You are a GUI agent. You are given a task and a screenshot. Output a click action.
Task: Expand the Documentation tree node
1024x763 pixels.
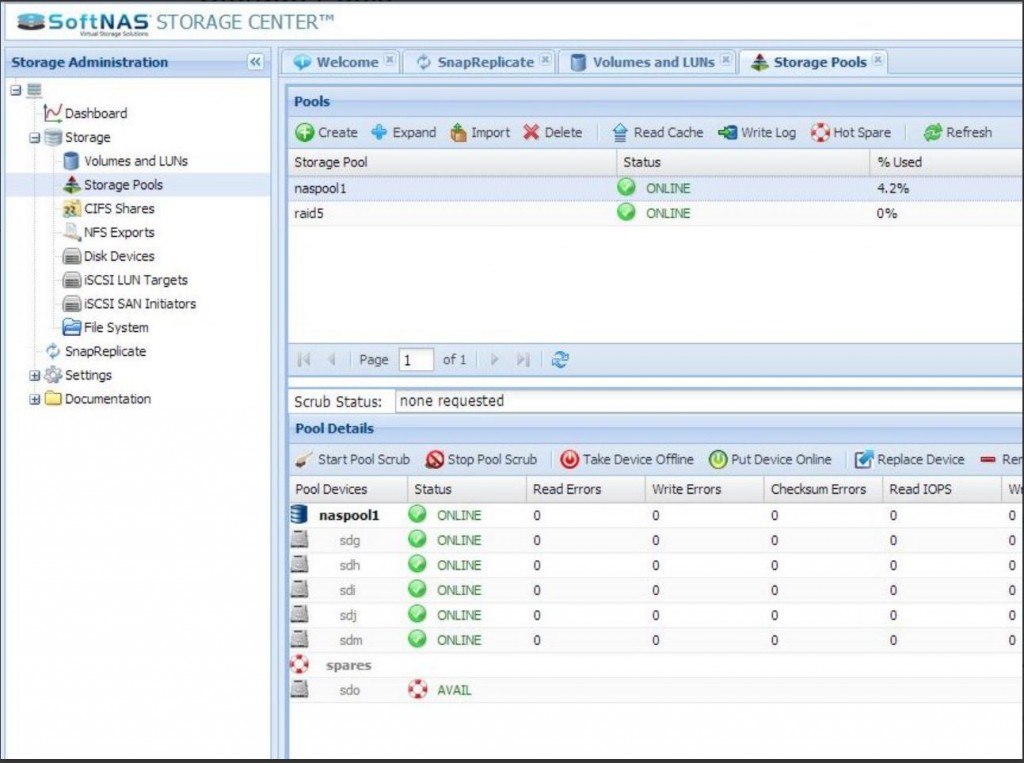(x=35, y=399)
